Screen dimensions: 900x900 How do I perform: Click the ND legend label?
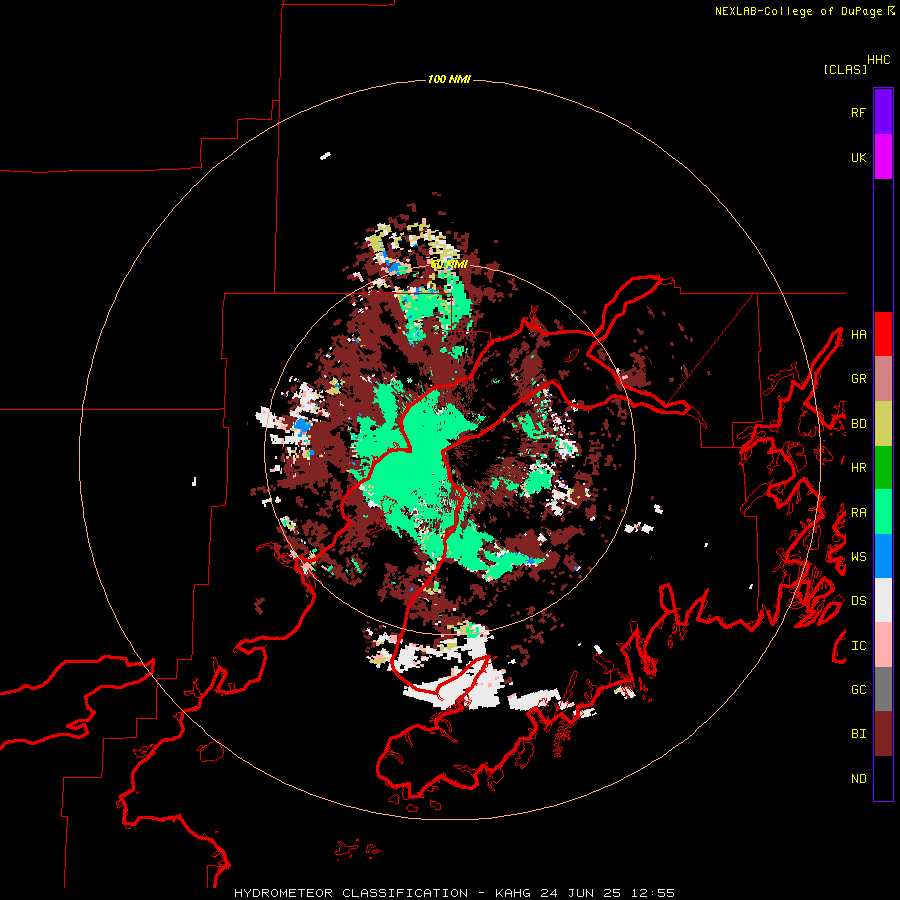coord(858,779)
